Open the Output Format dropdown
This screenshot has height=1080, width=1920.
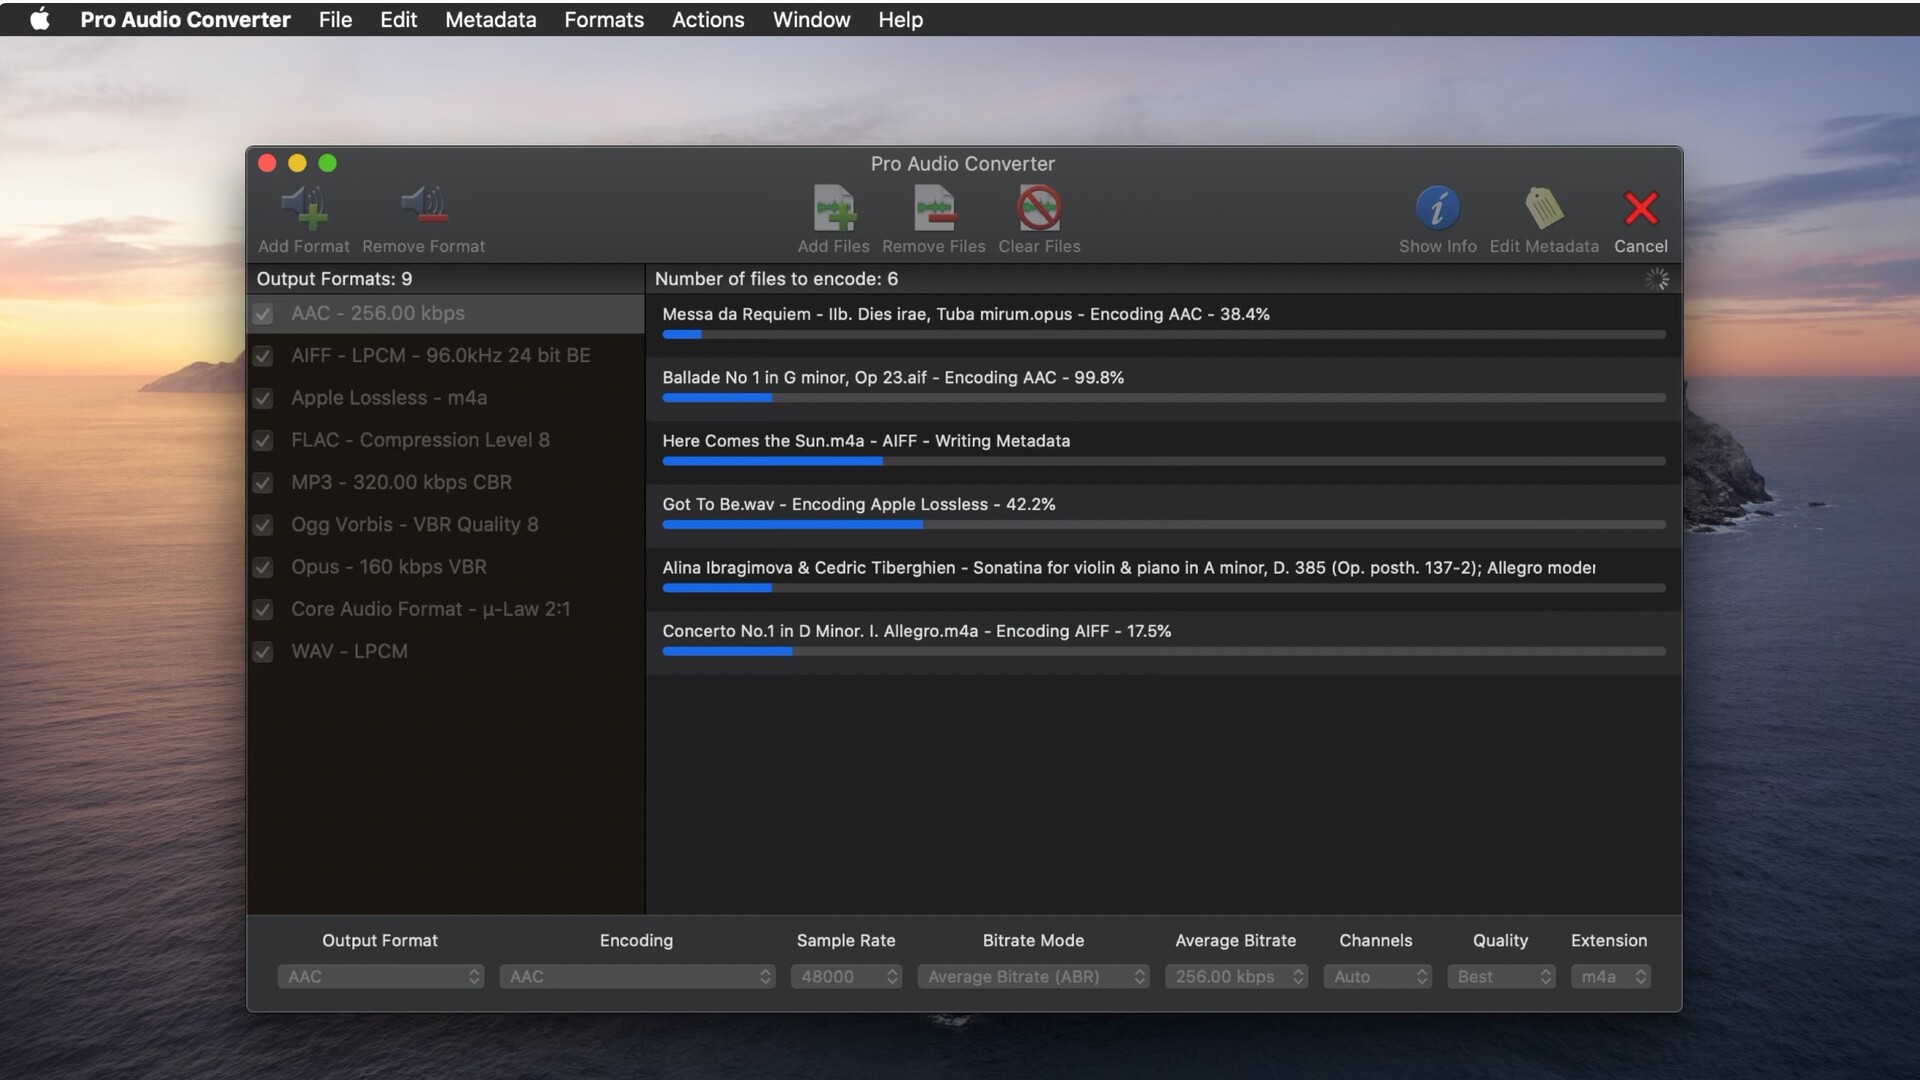381,976
